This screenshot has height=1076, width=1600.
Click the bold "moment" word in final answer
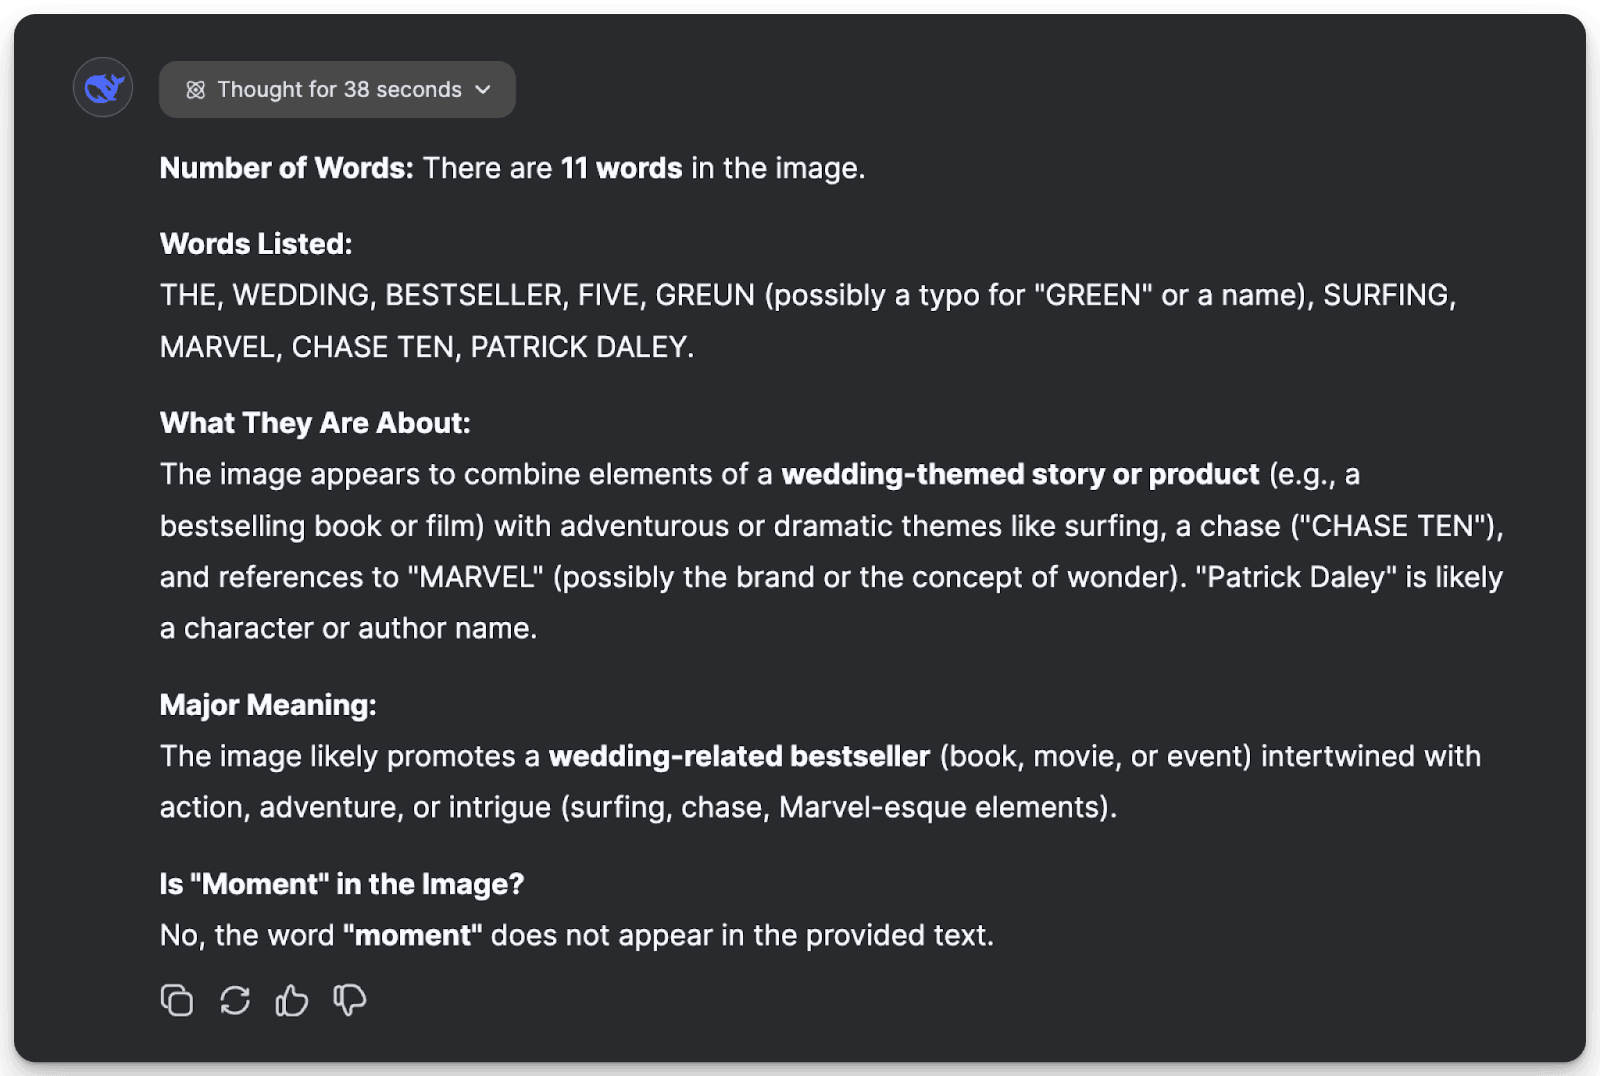tap(412, 935)
